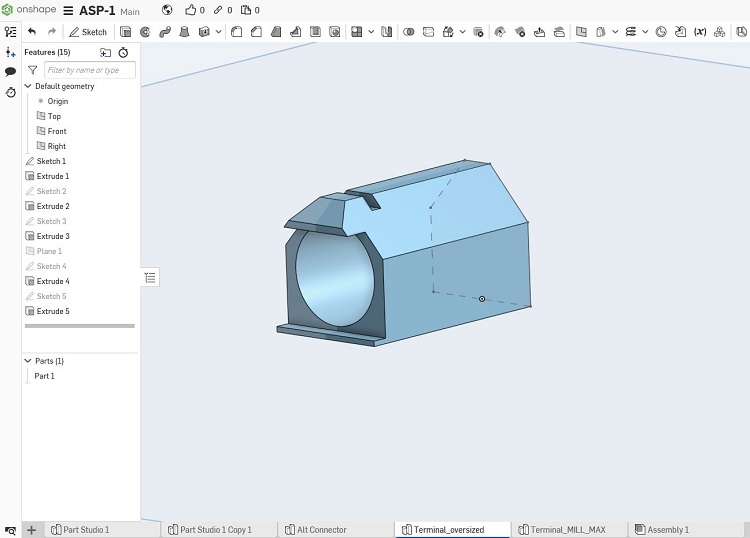Select the Right plane
Viewport: 750px width, 538px height.
[x=56, y=146]
